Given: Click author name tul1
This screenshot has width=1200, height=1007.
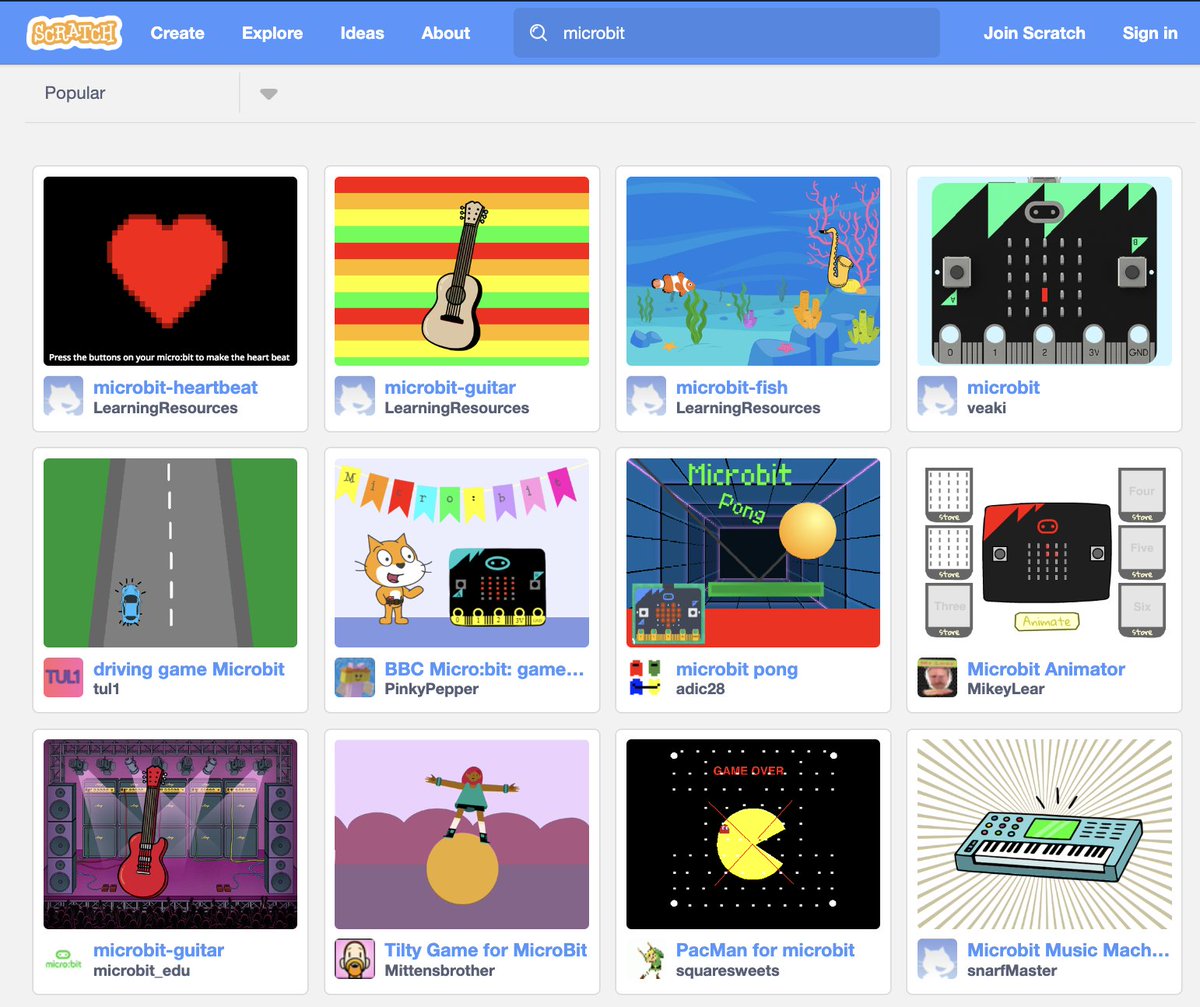Looking at the screenshot, I should tap(106, 689).
